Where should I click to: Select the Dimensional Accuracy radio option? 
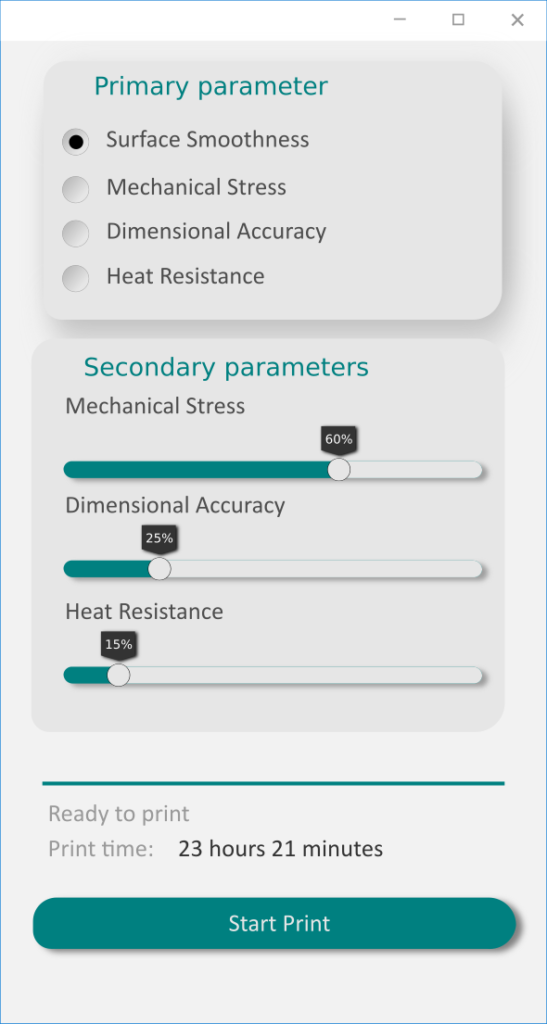tap(76, 233)
